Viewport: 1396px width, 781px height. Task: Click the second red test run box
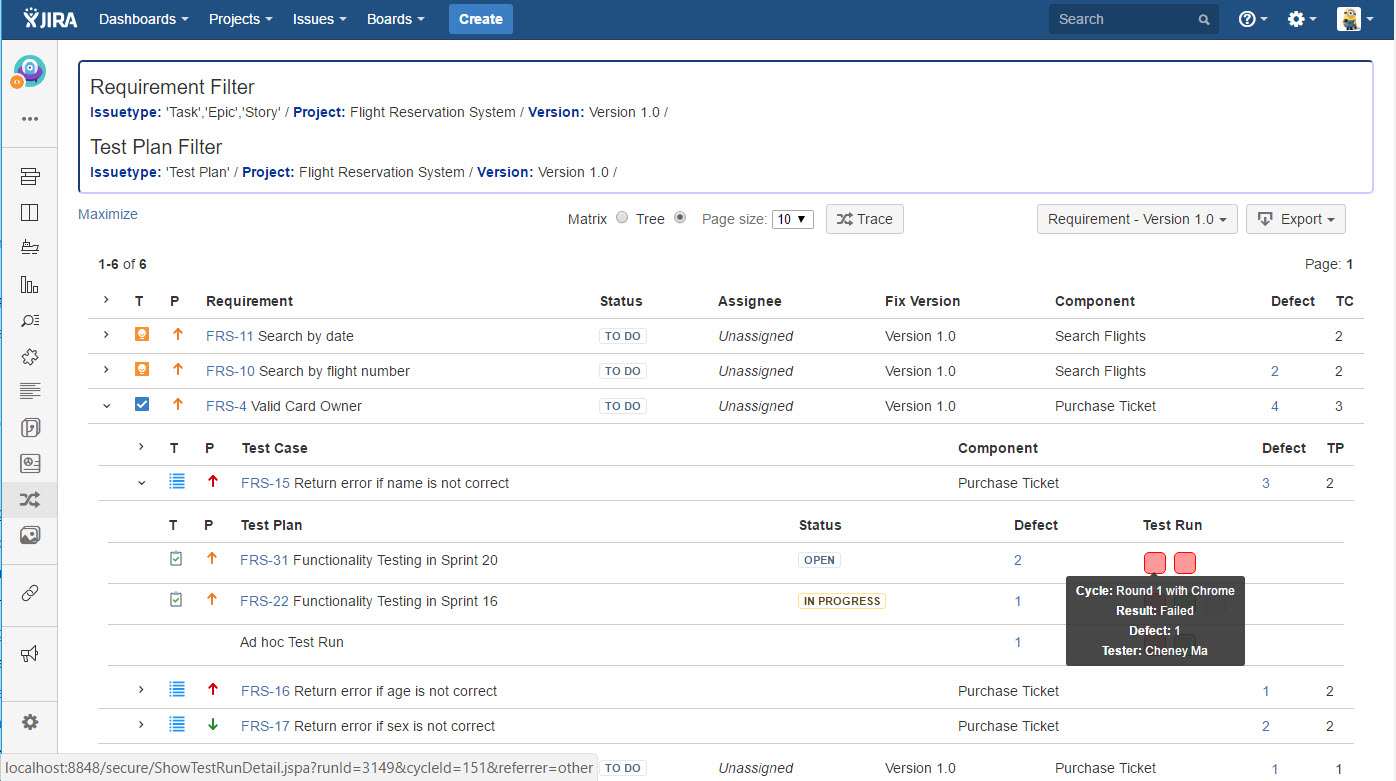click(x=1185, y=562)
